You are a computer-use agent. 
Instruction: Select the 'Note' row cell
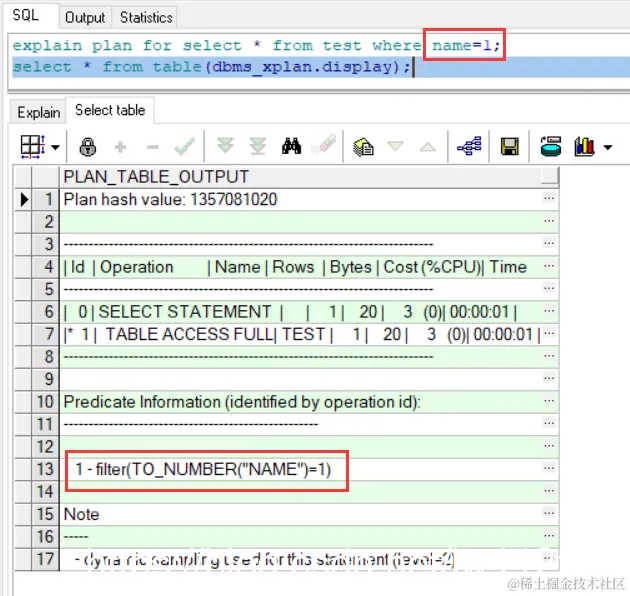[301, 514]
